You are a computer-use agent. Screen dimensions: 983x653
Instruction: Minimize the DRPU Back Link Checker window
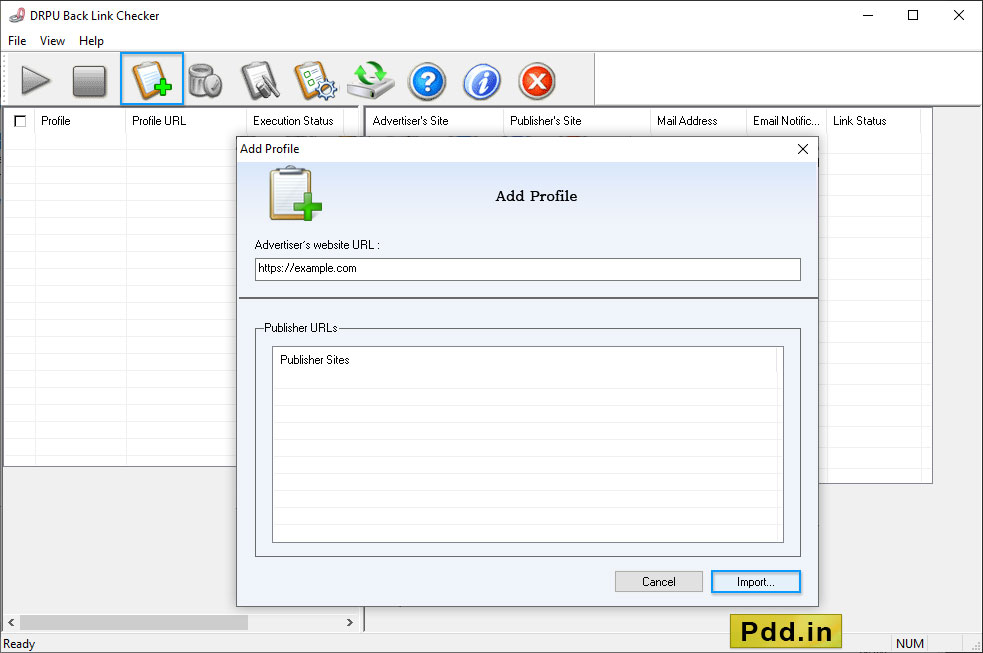pyautogui.click(x=868, y=15)
